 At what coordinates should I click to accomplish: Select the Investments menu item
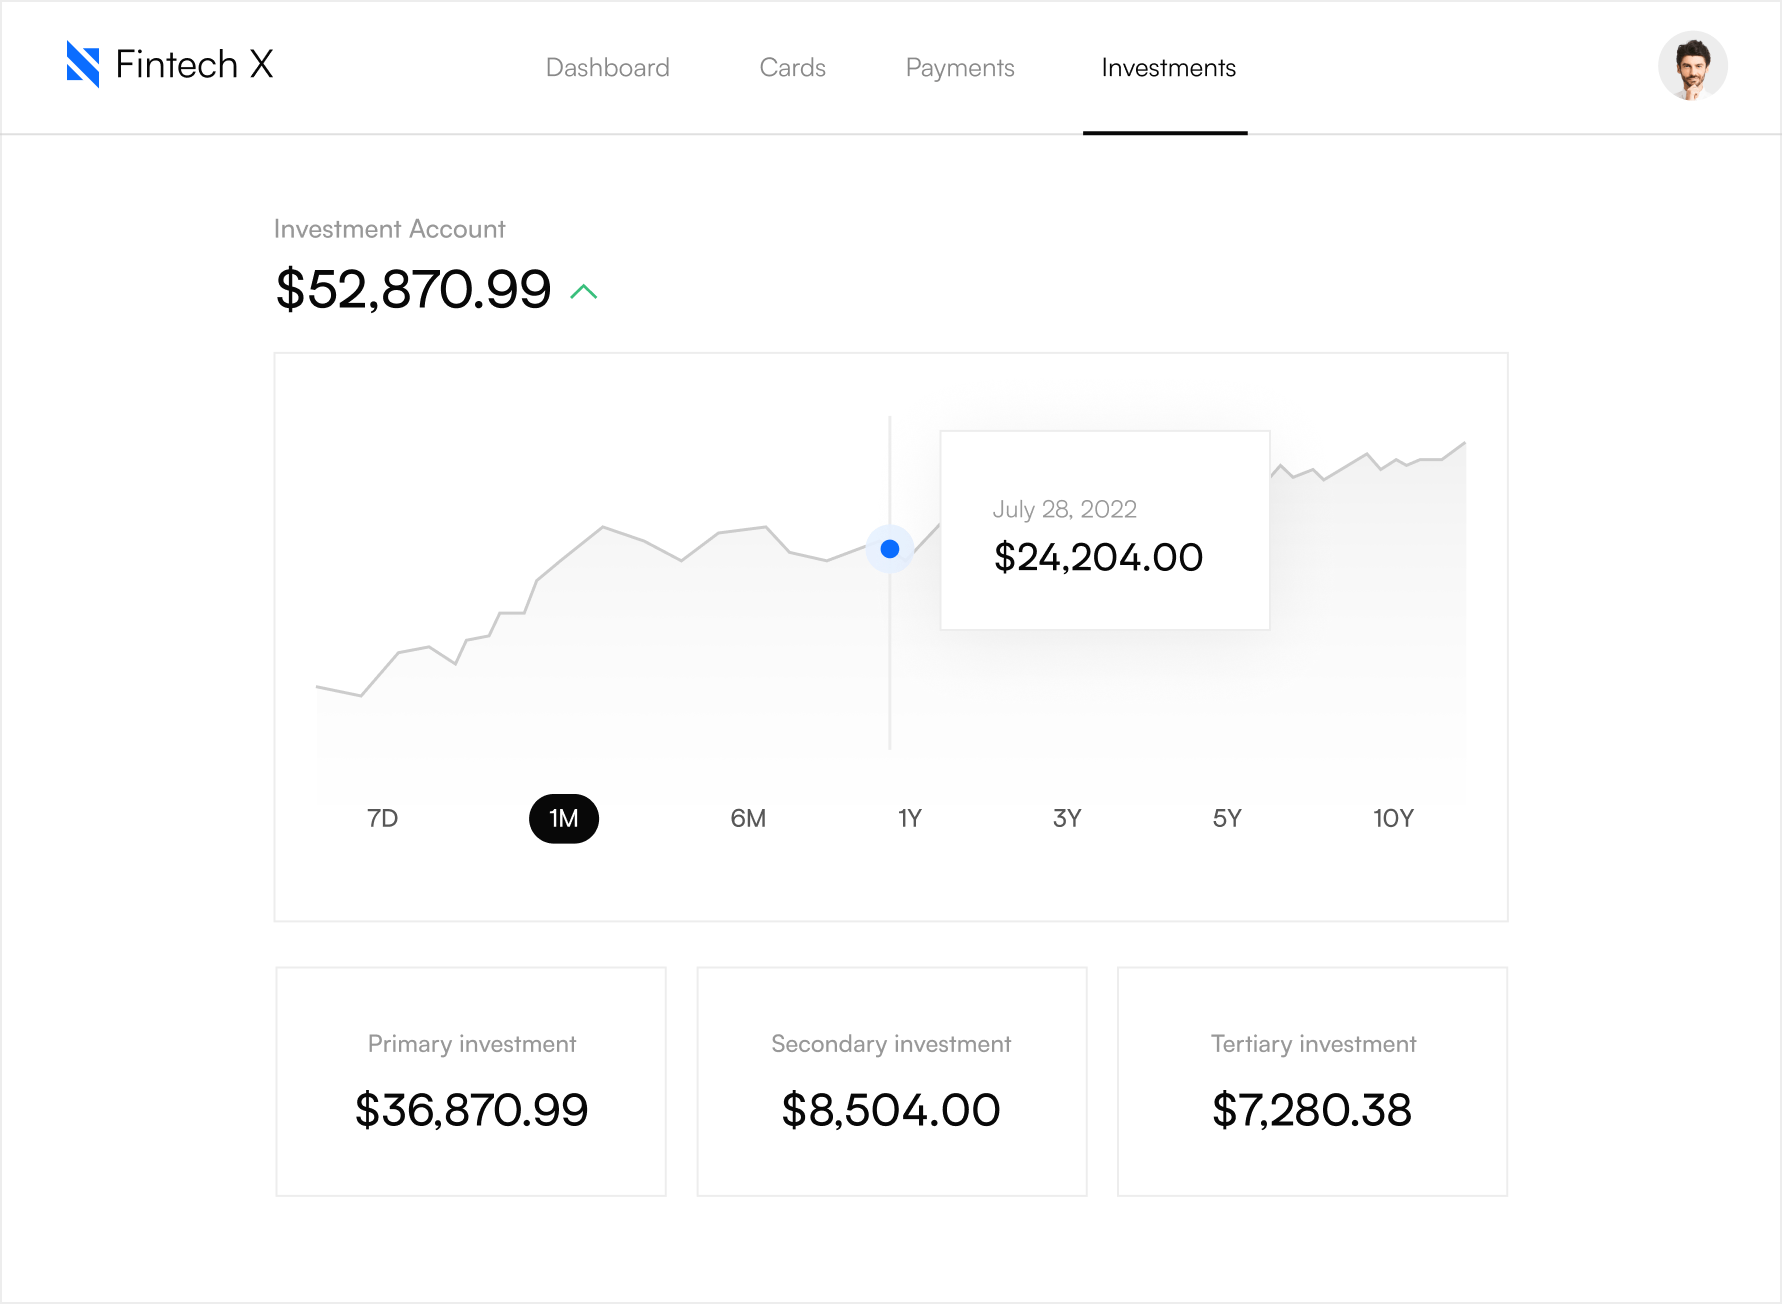[x=1167, y=67]
